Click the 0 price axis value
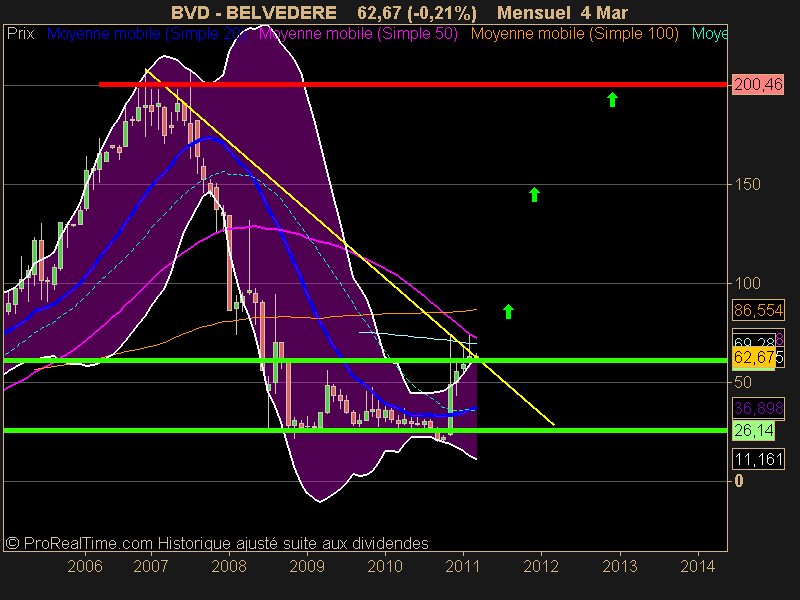This screenshot has height=600, width=800. (738, 481)
